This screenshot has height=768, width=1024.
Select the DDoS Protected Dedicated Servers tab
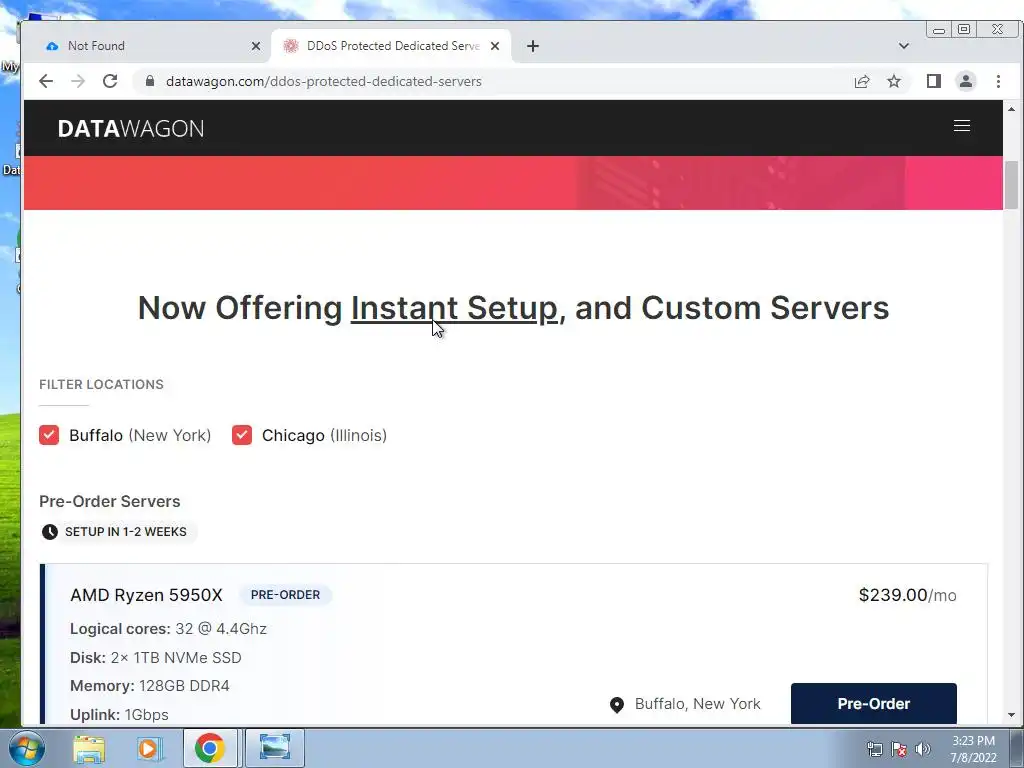[391, 46]
